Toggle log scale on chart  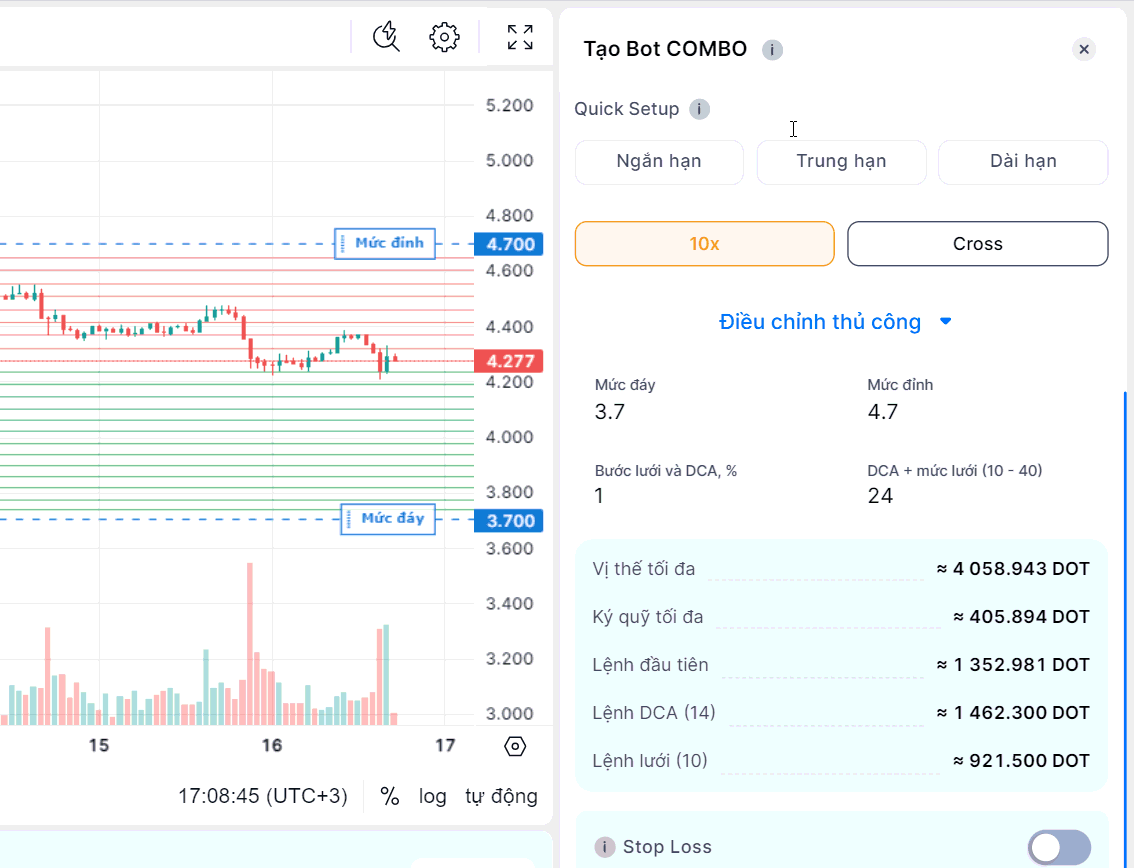pyautogui.click(x=433, y=796)
